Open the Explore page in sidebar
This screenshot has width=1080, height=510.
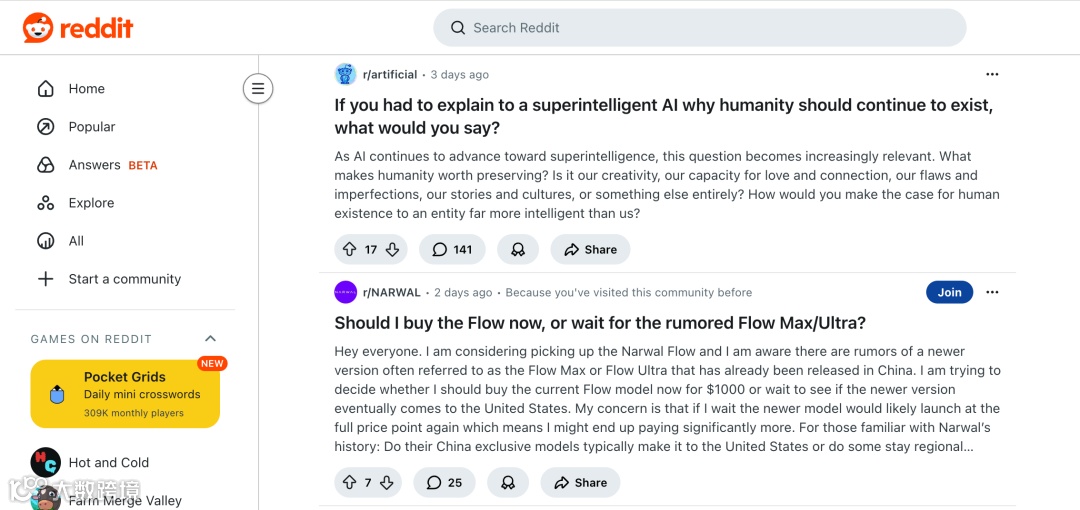91,203
